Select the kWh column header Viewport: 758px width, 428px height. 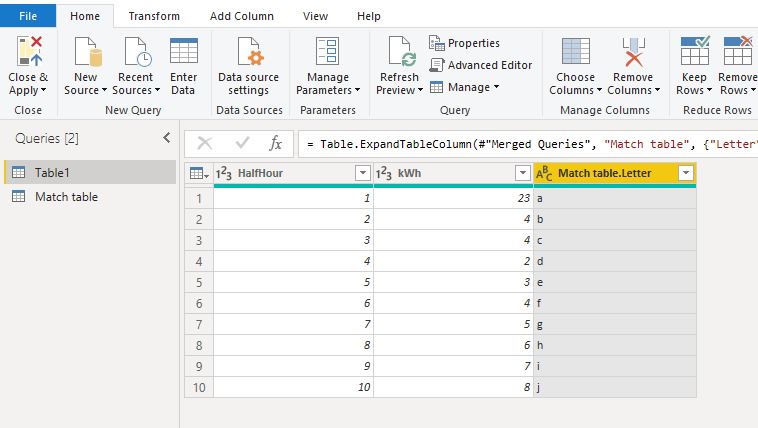pos(453,173)
